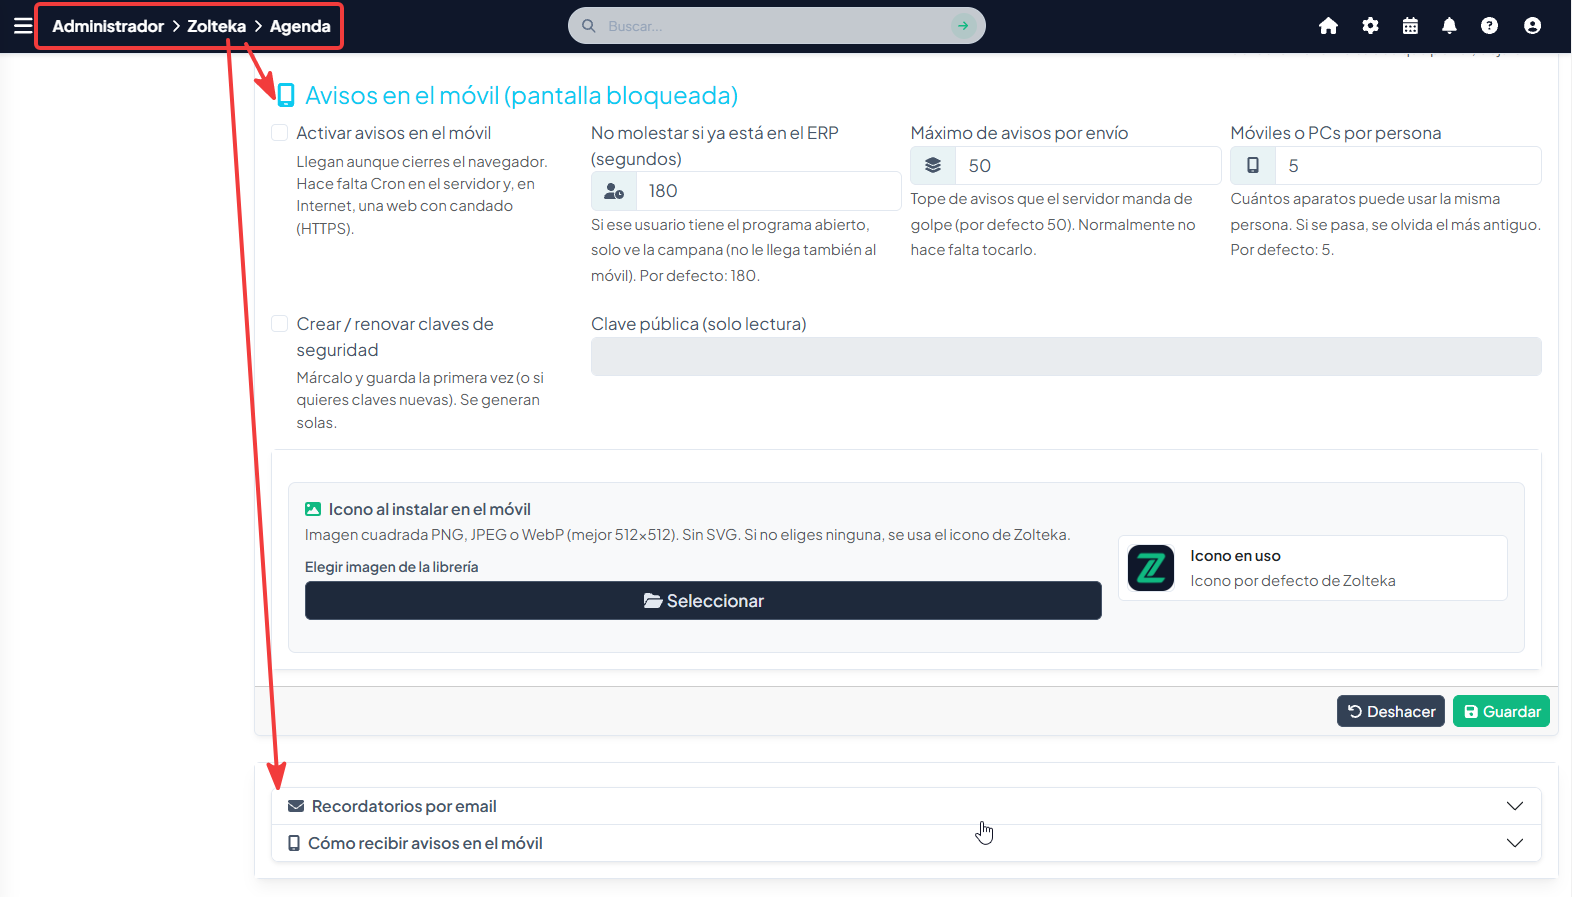Expand Recordatorios por email section
This screenshot has width=1572, height=897.
click(906, 806)
